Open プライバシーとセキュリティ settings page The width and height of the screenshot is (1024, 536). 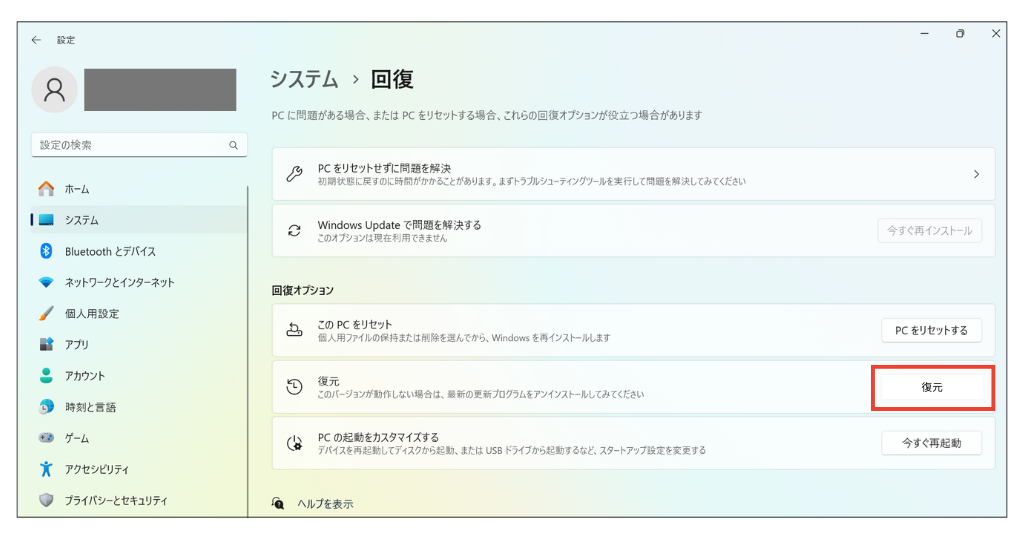[139, 500]
